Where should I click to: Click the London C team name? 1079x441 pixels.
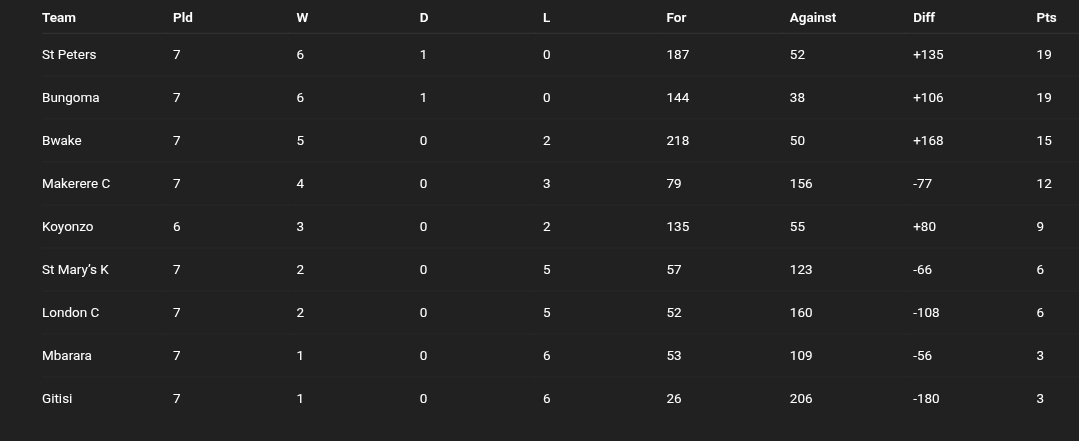[70, 313]
